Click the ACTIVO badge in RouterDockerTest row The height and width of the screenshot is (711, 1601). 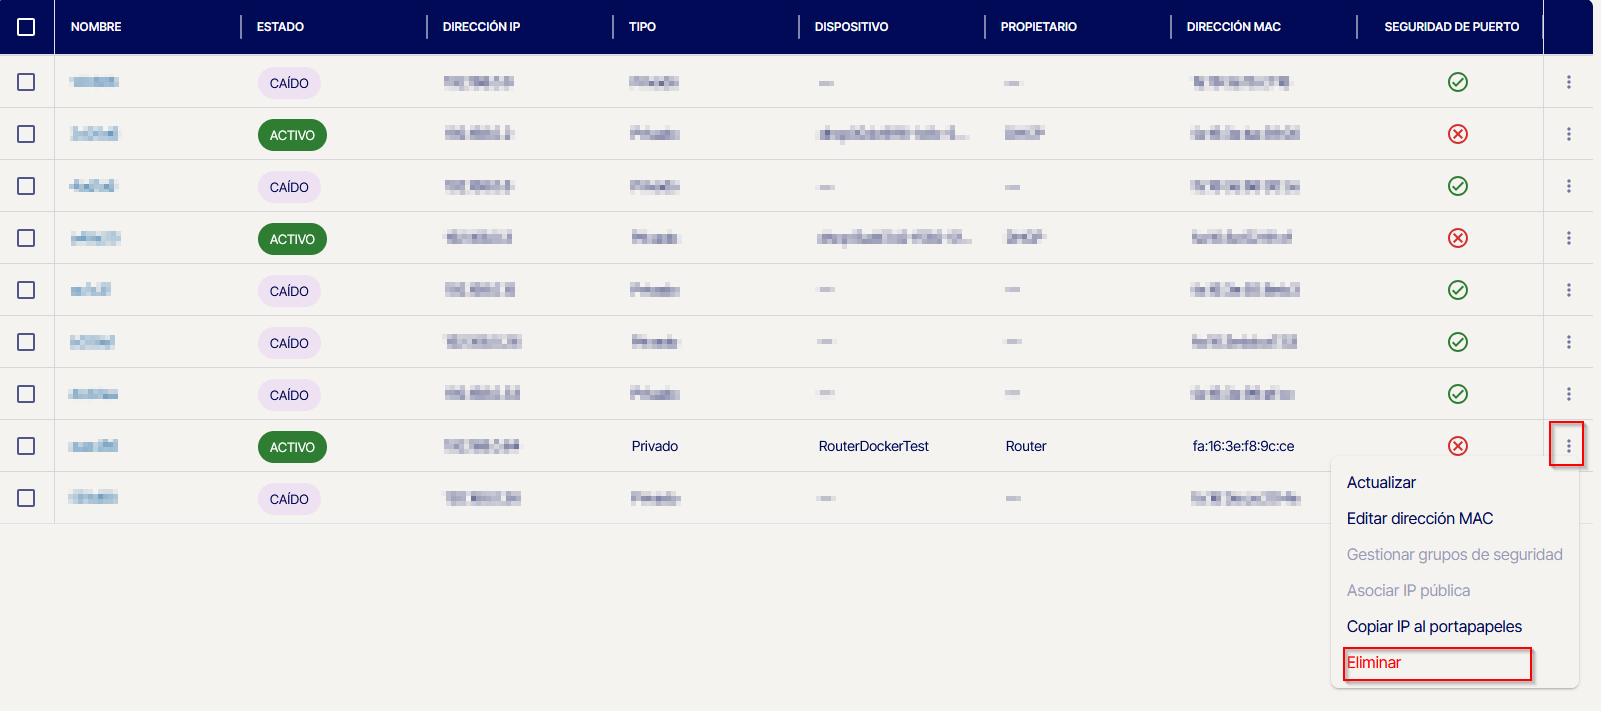click(292, 447)
